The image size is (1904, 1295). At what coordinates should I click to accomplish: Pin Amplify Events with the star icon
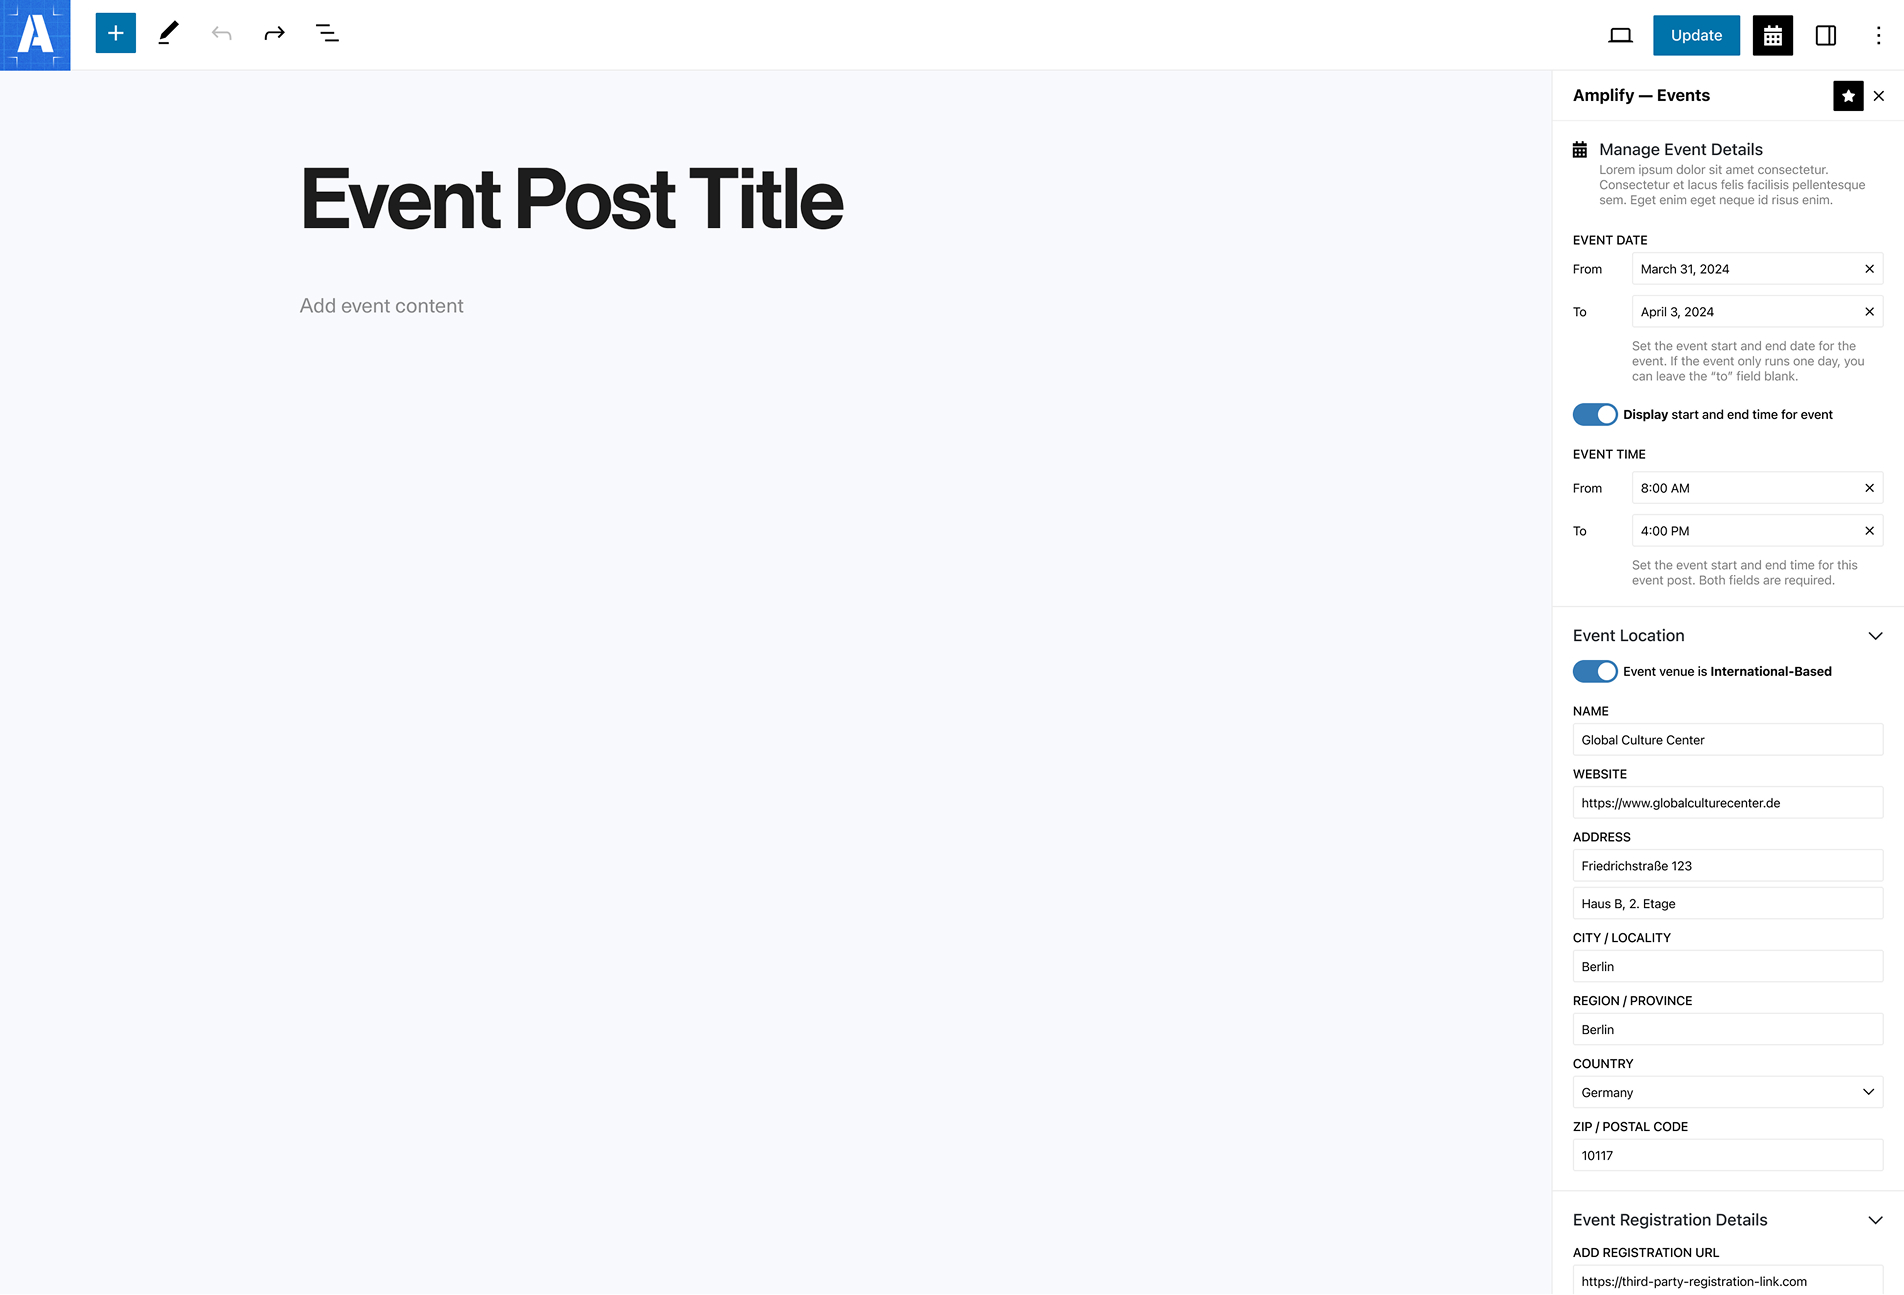[x=1847, y=96]
